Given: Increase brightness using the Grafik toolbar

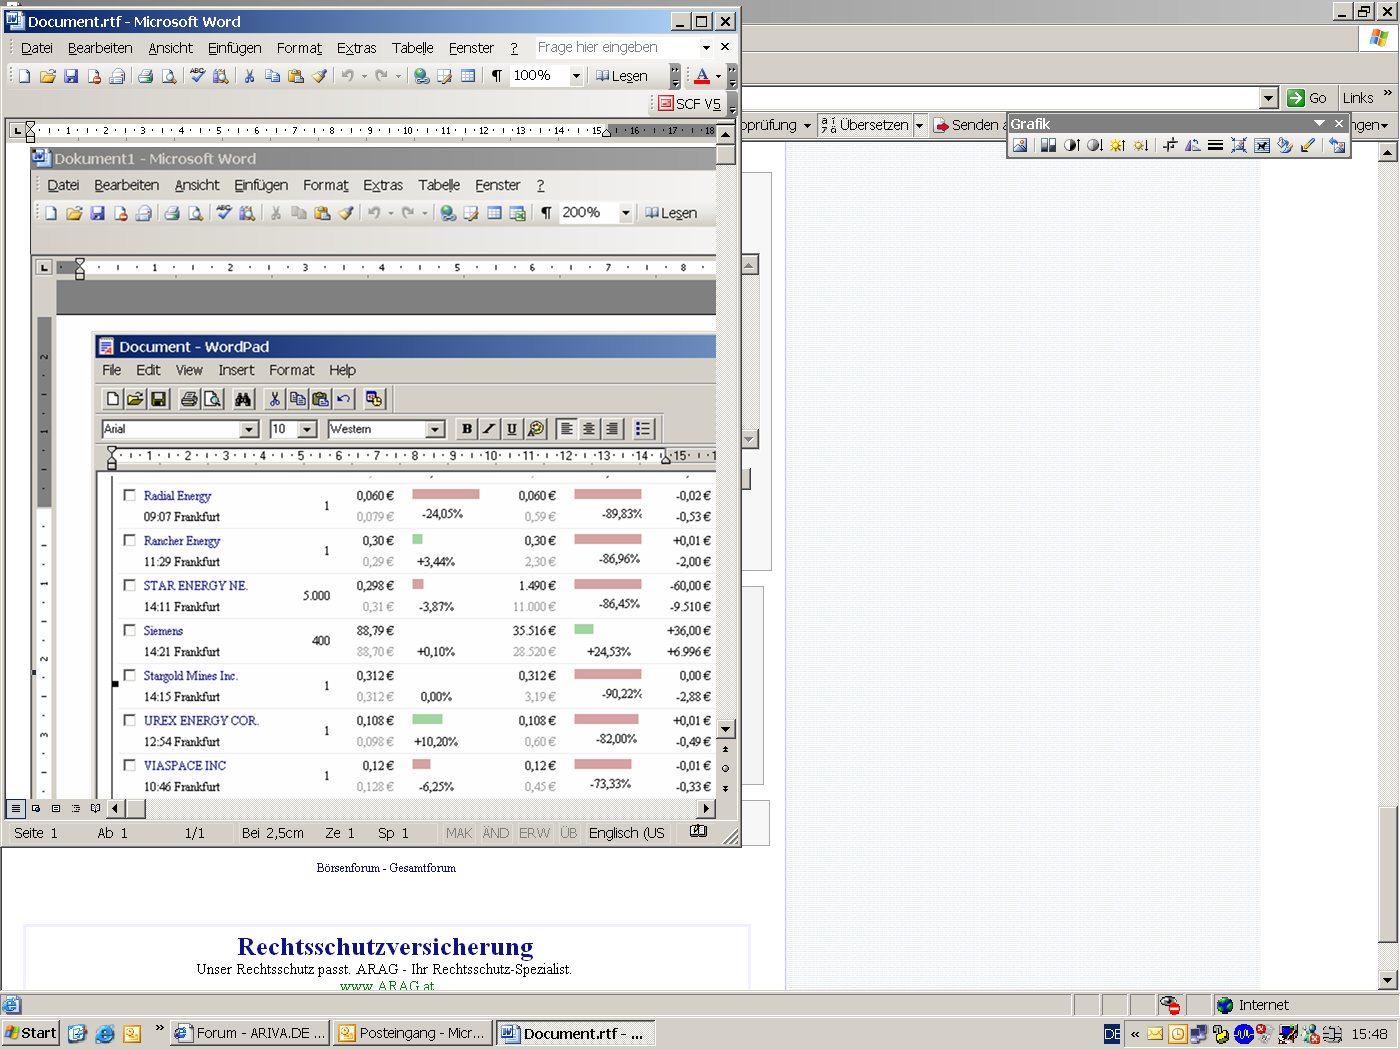Looking at the screenshot, I should tap(1118, 146).
